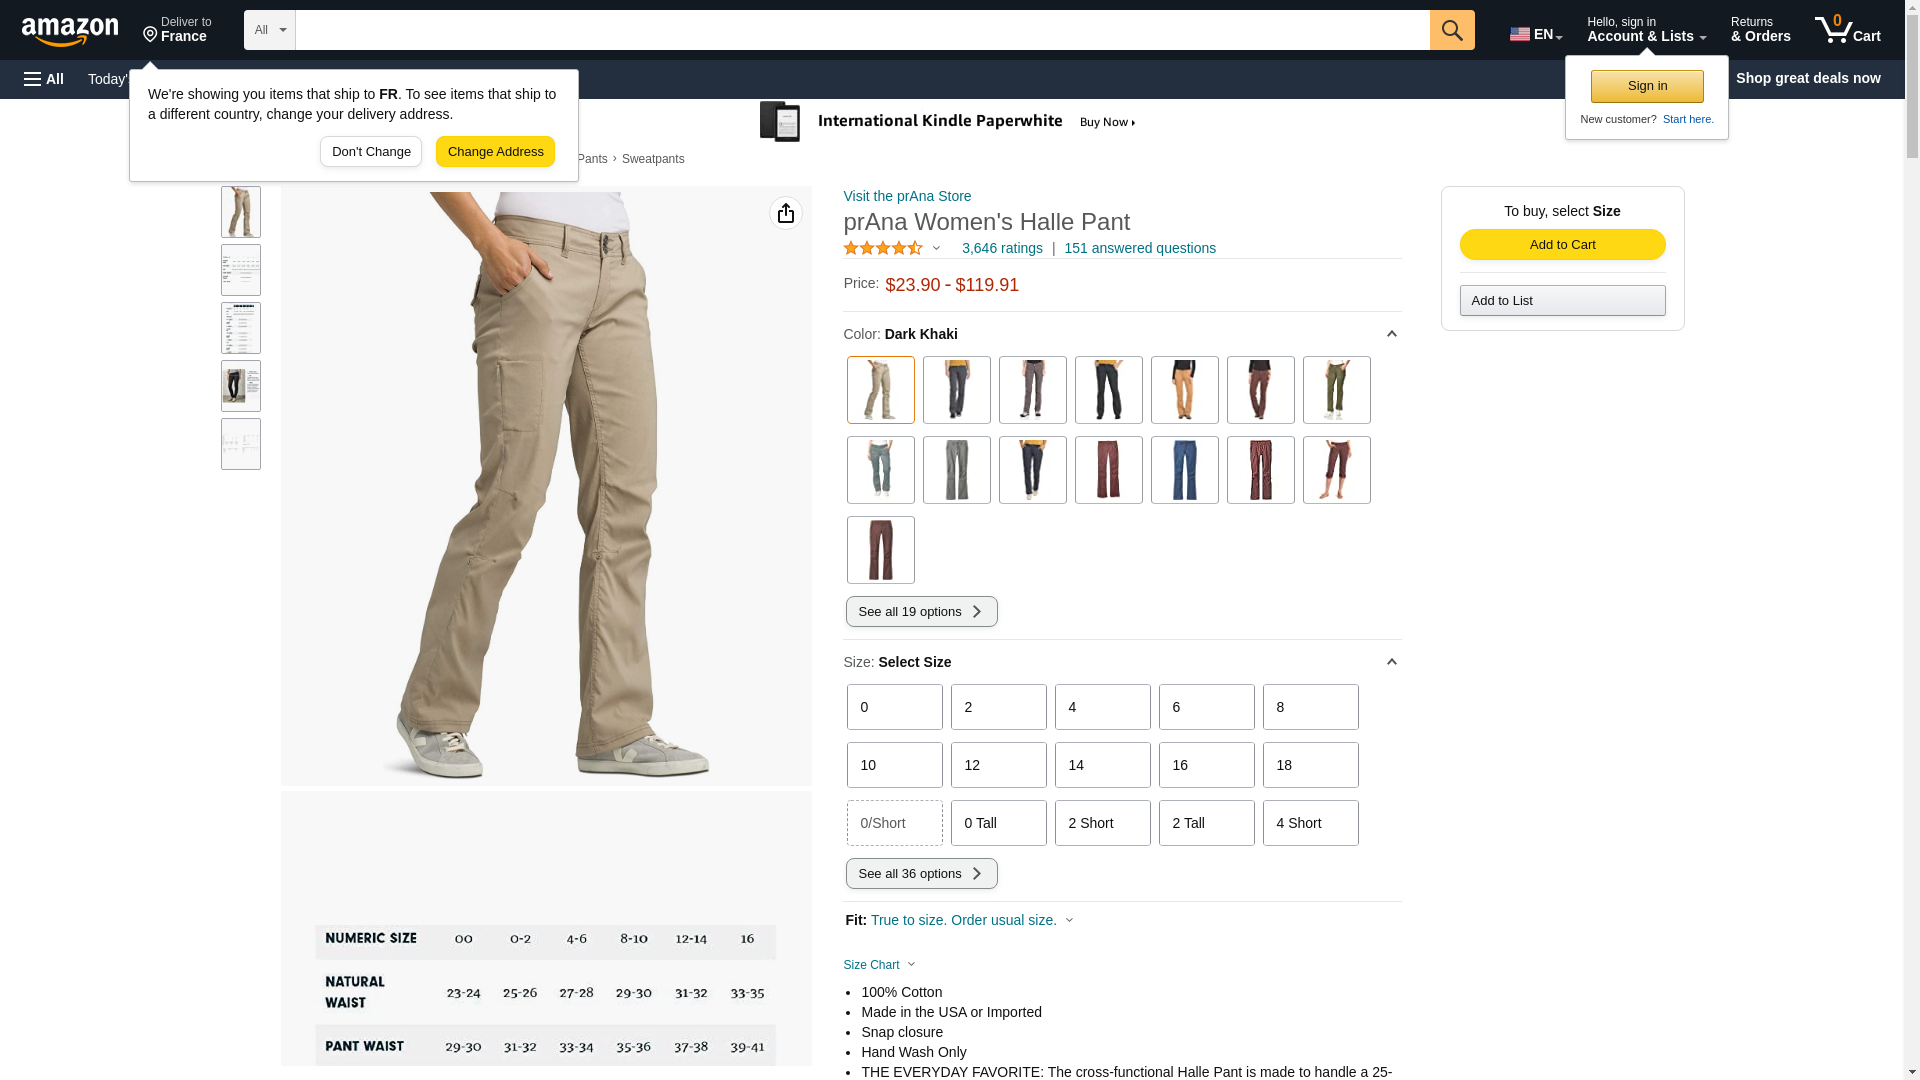Open the search category All dropdown
Viewport: 1920px width, 1080px height.
tap(270, 30)
